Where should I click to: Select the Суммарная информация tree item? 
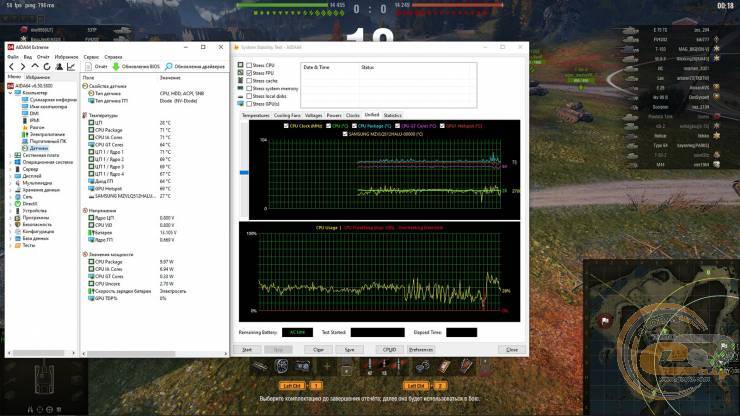(x=53, y=100)
